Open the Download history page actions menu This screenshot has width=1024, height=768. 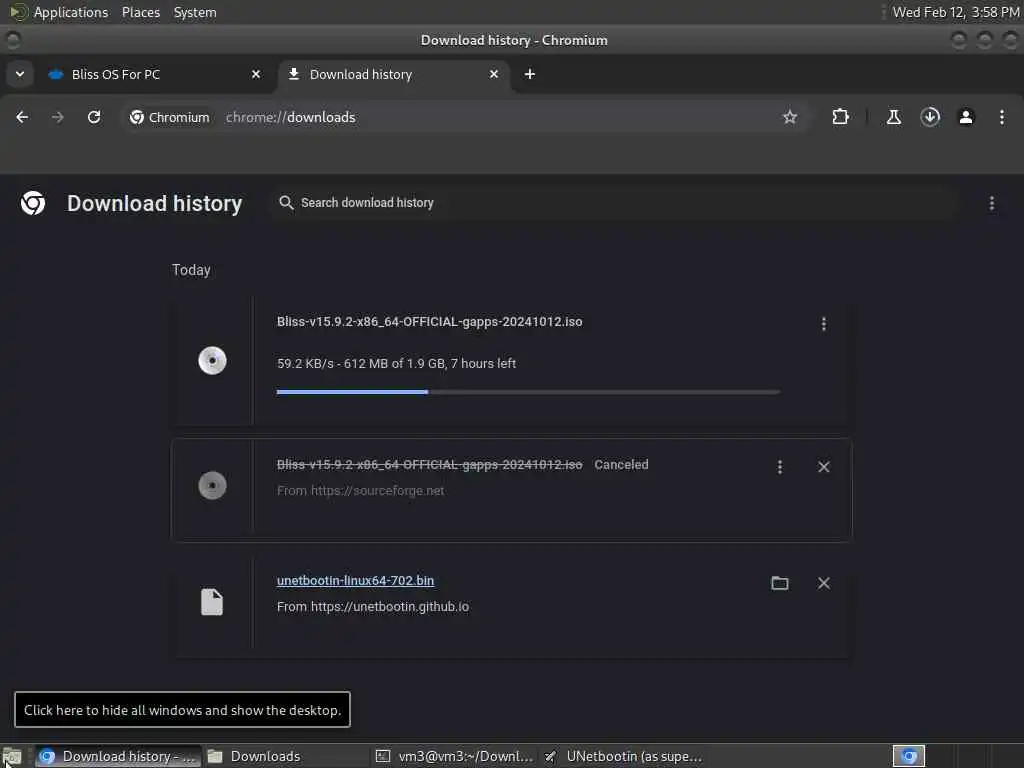coord(991,203)
